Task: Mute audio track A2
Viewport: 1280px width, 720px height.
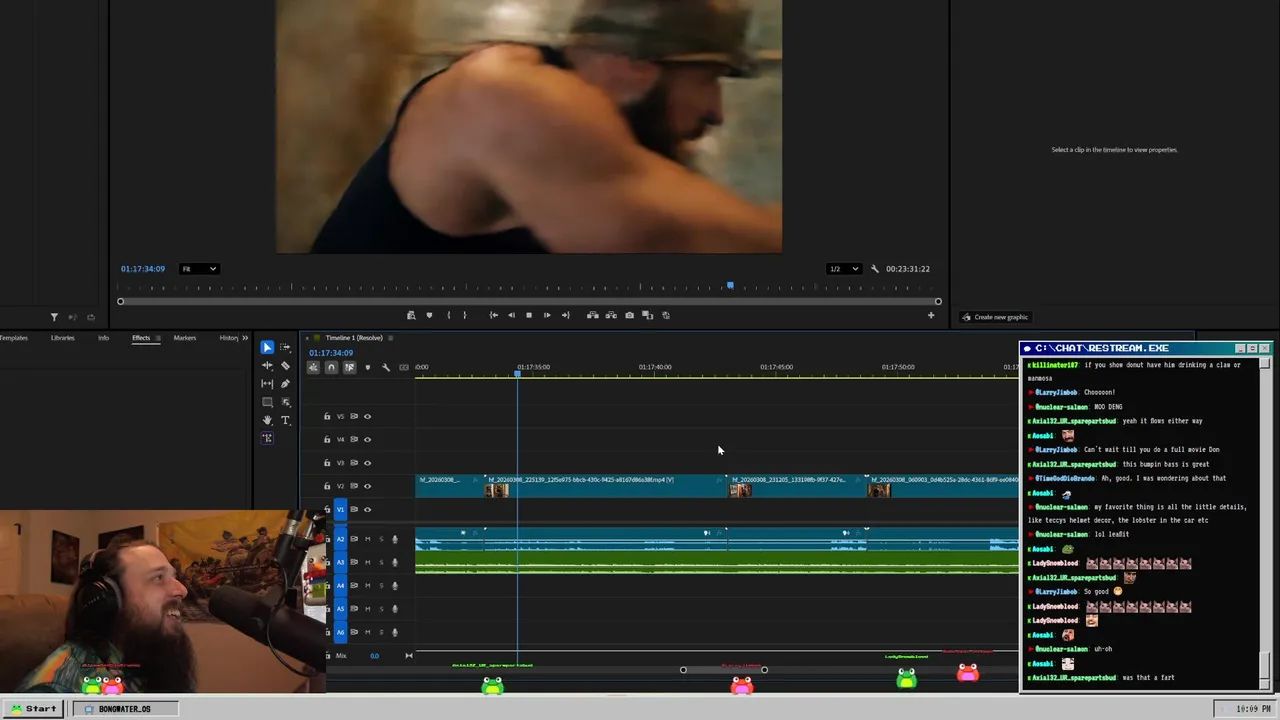Action: click(x=367, y=540)
